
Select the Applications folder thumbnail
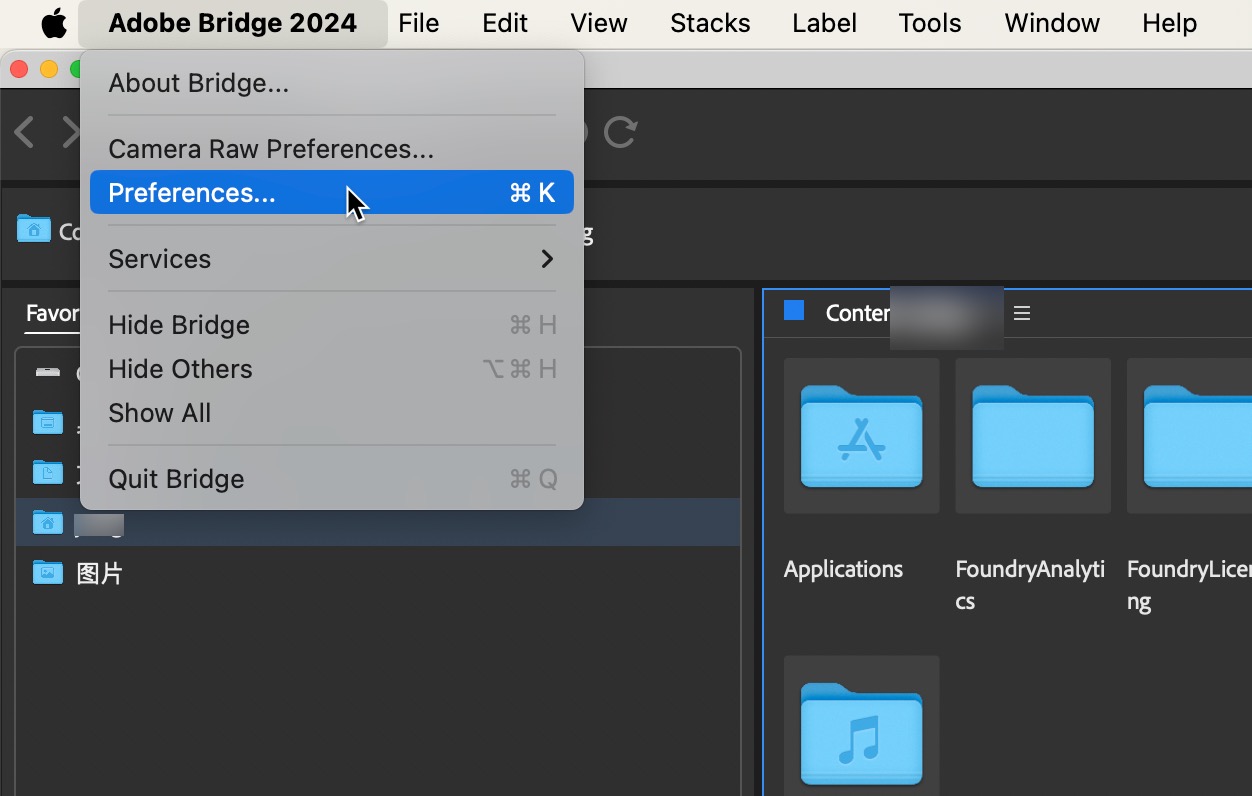(x=861, y=436)
